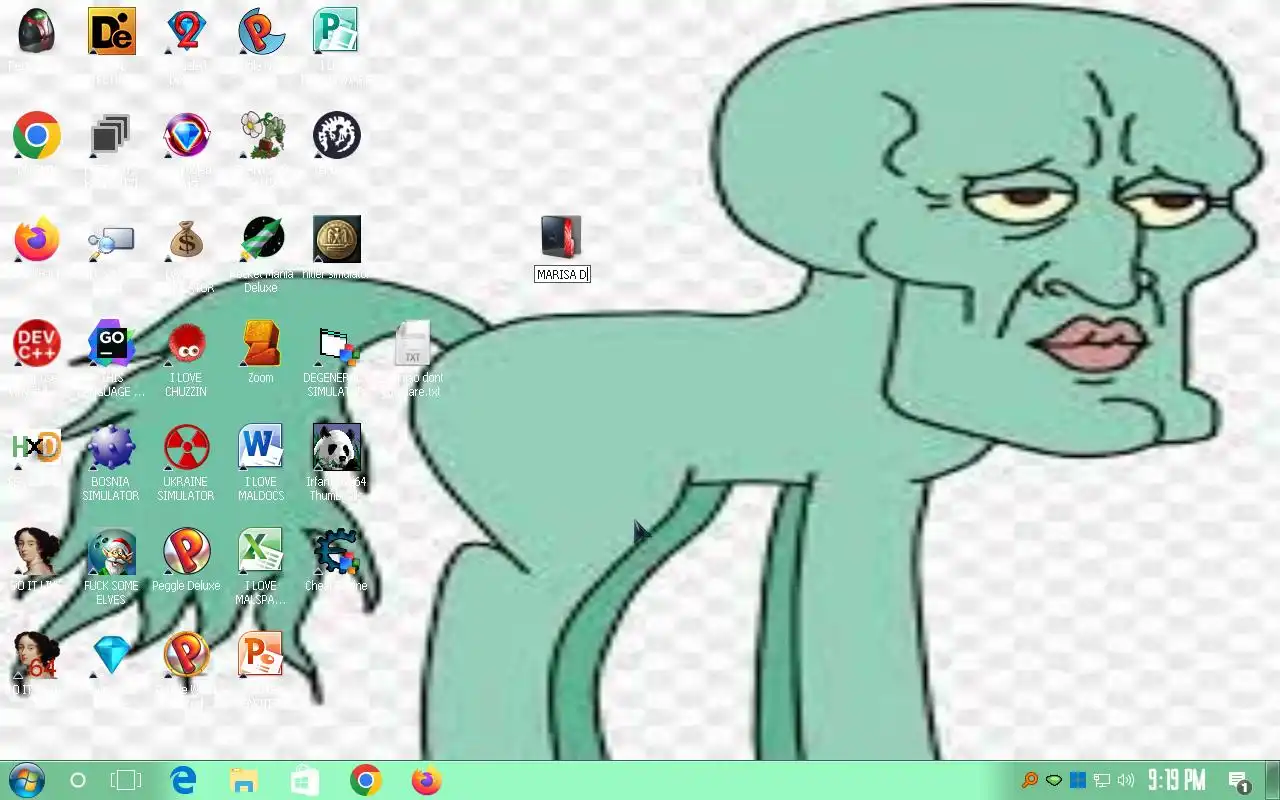Open the Cheat Engine gear icon

tap(336, 551)
